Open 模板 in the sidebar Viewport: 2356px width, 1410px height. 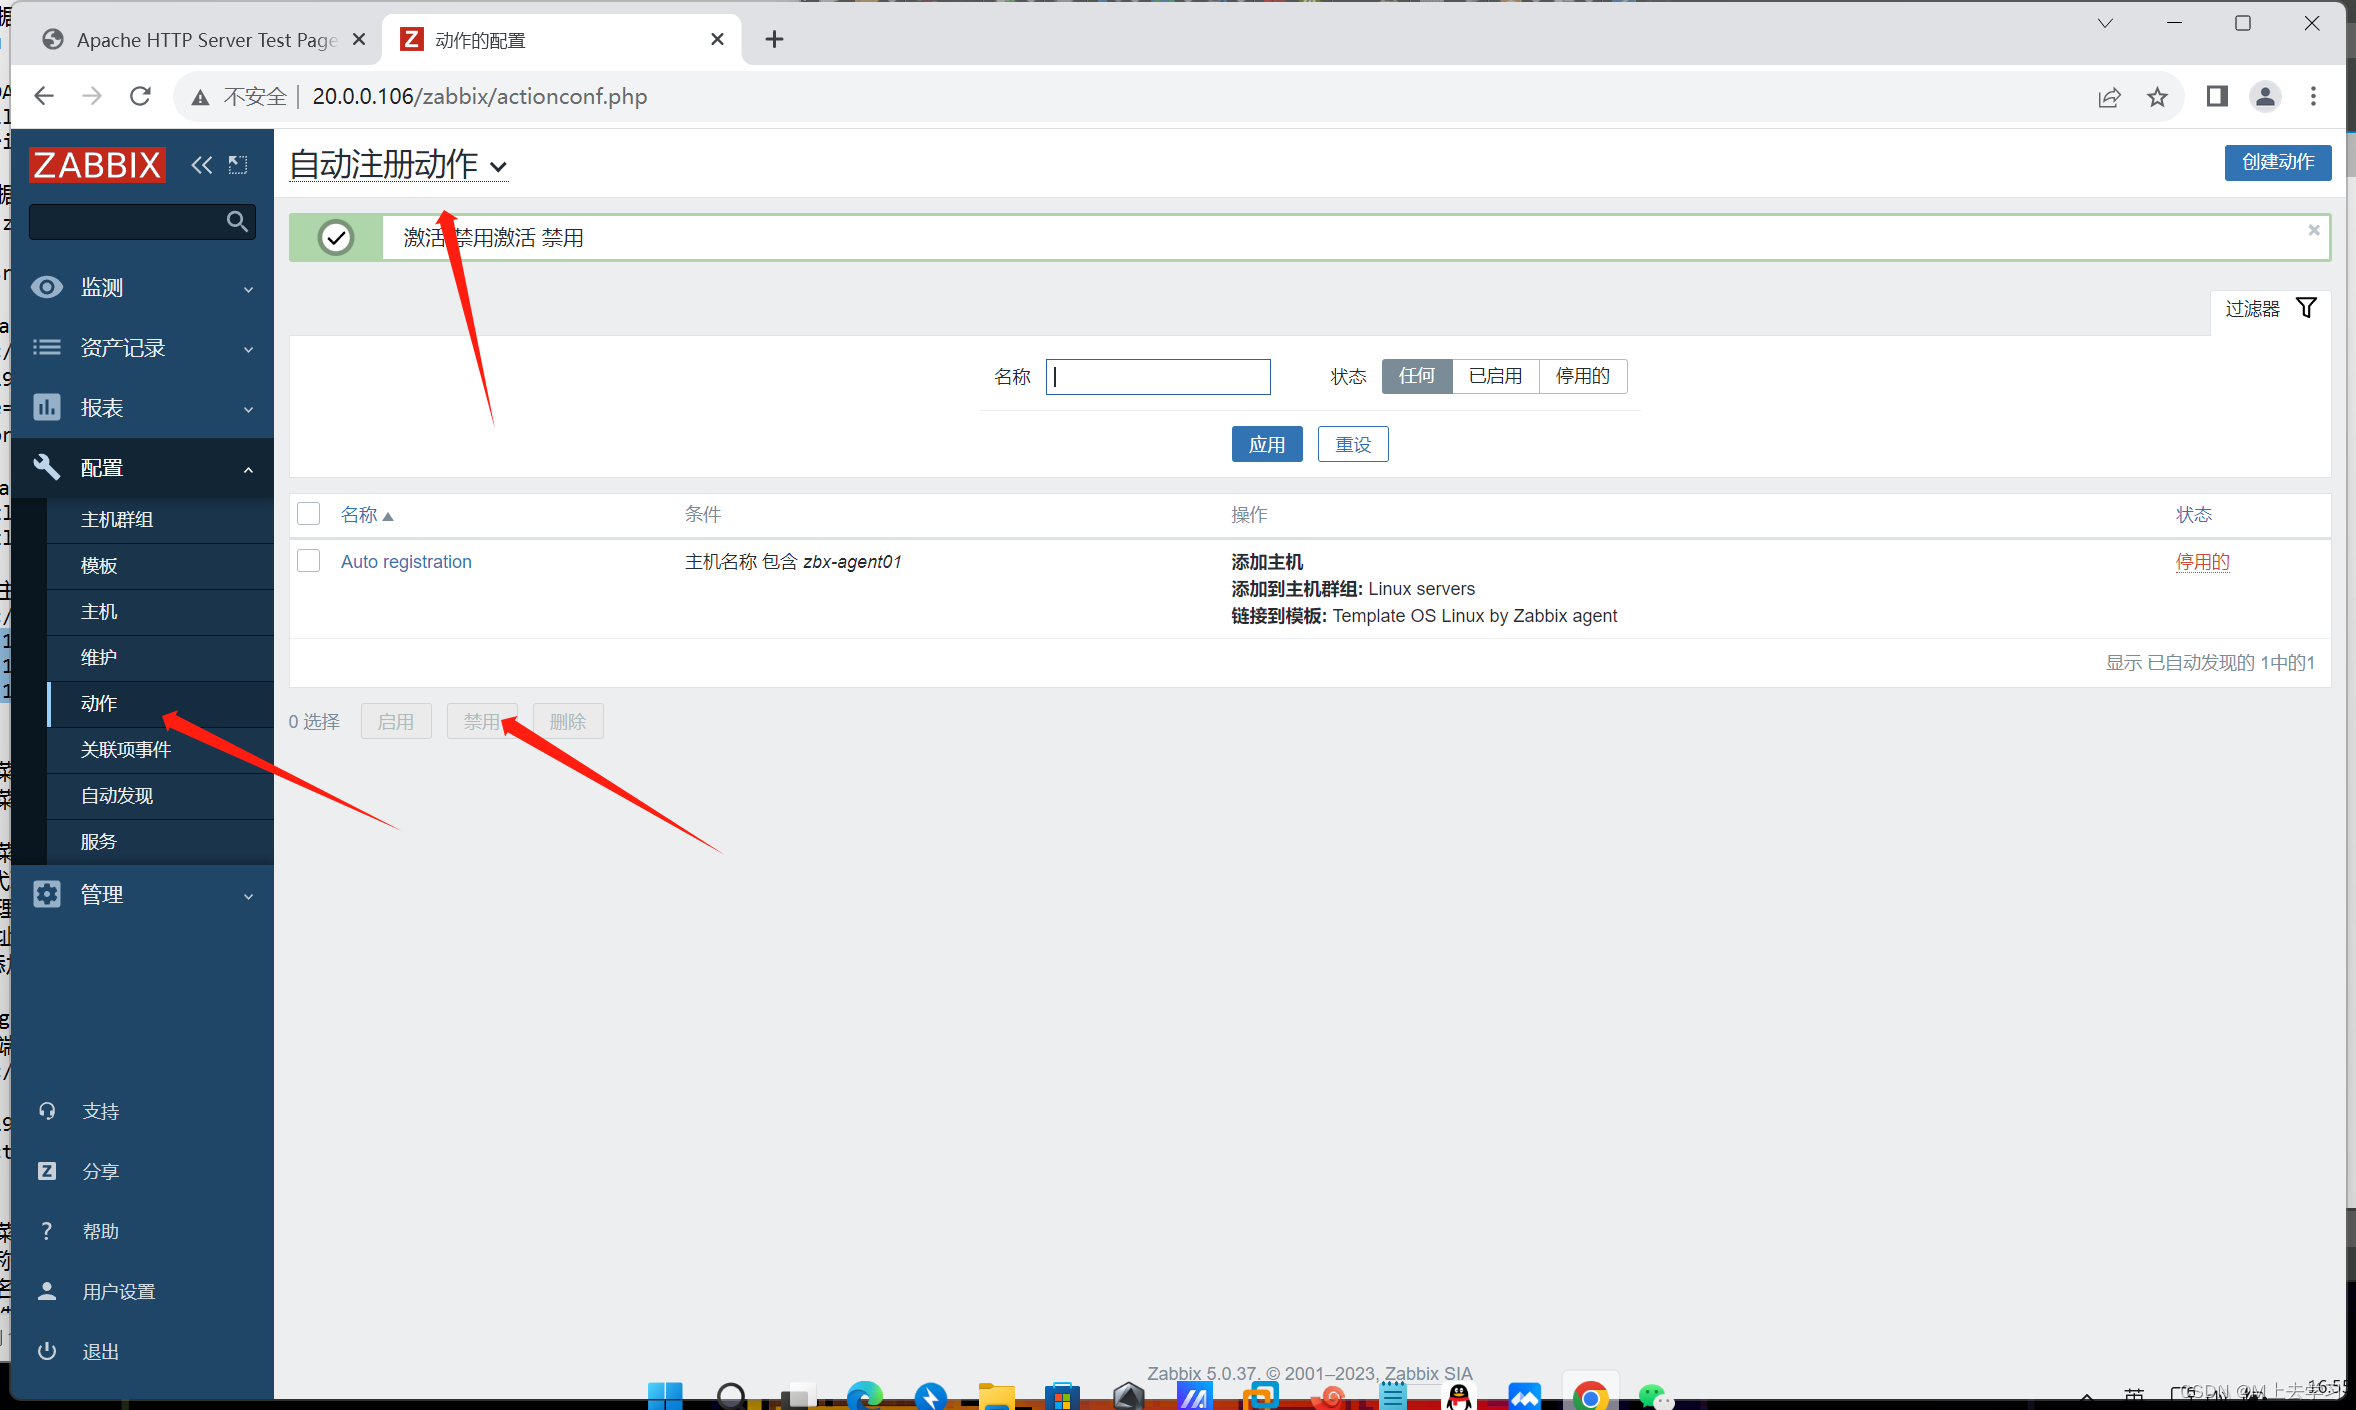tap(161, 566)
